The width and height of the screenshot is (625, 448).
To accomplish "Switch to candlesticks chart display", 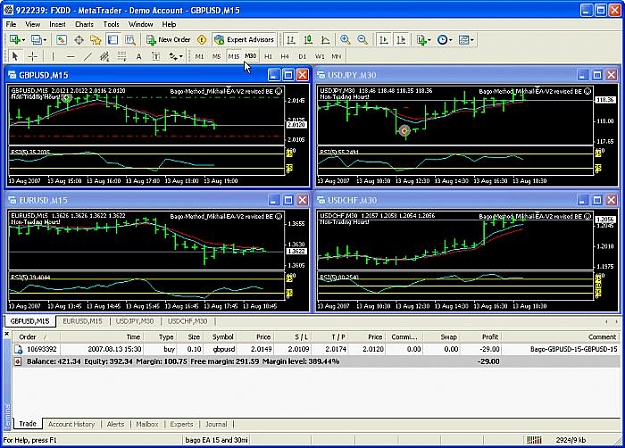I will [x=308, y=40].
